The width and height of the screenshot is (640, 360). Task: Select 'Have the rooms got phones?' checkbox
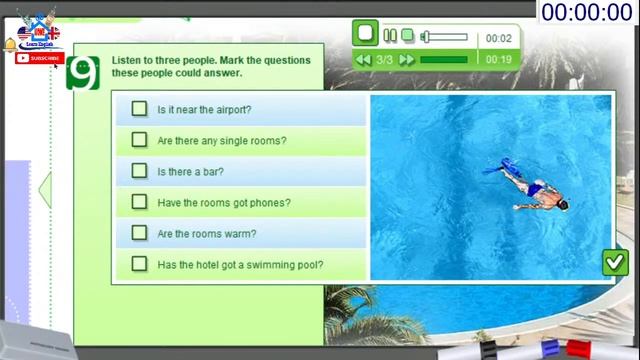coord(139,202)
